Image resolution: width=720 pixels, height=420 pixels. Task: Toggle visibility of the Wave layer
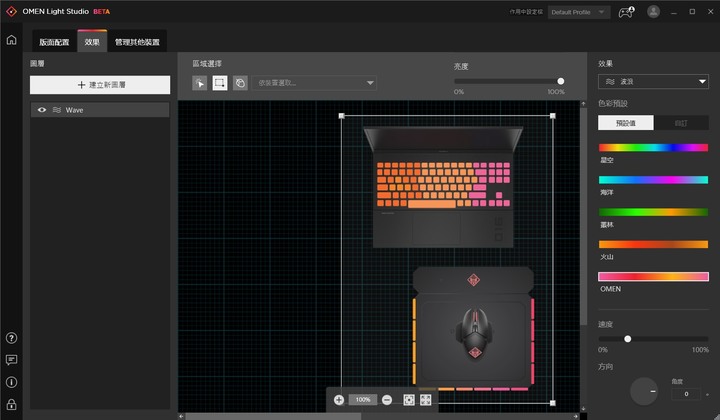pos(42,110)
